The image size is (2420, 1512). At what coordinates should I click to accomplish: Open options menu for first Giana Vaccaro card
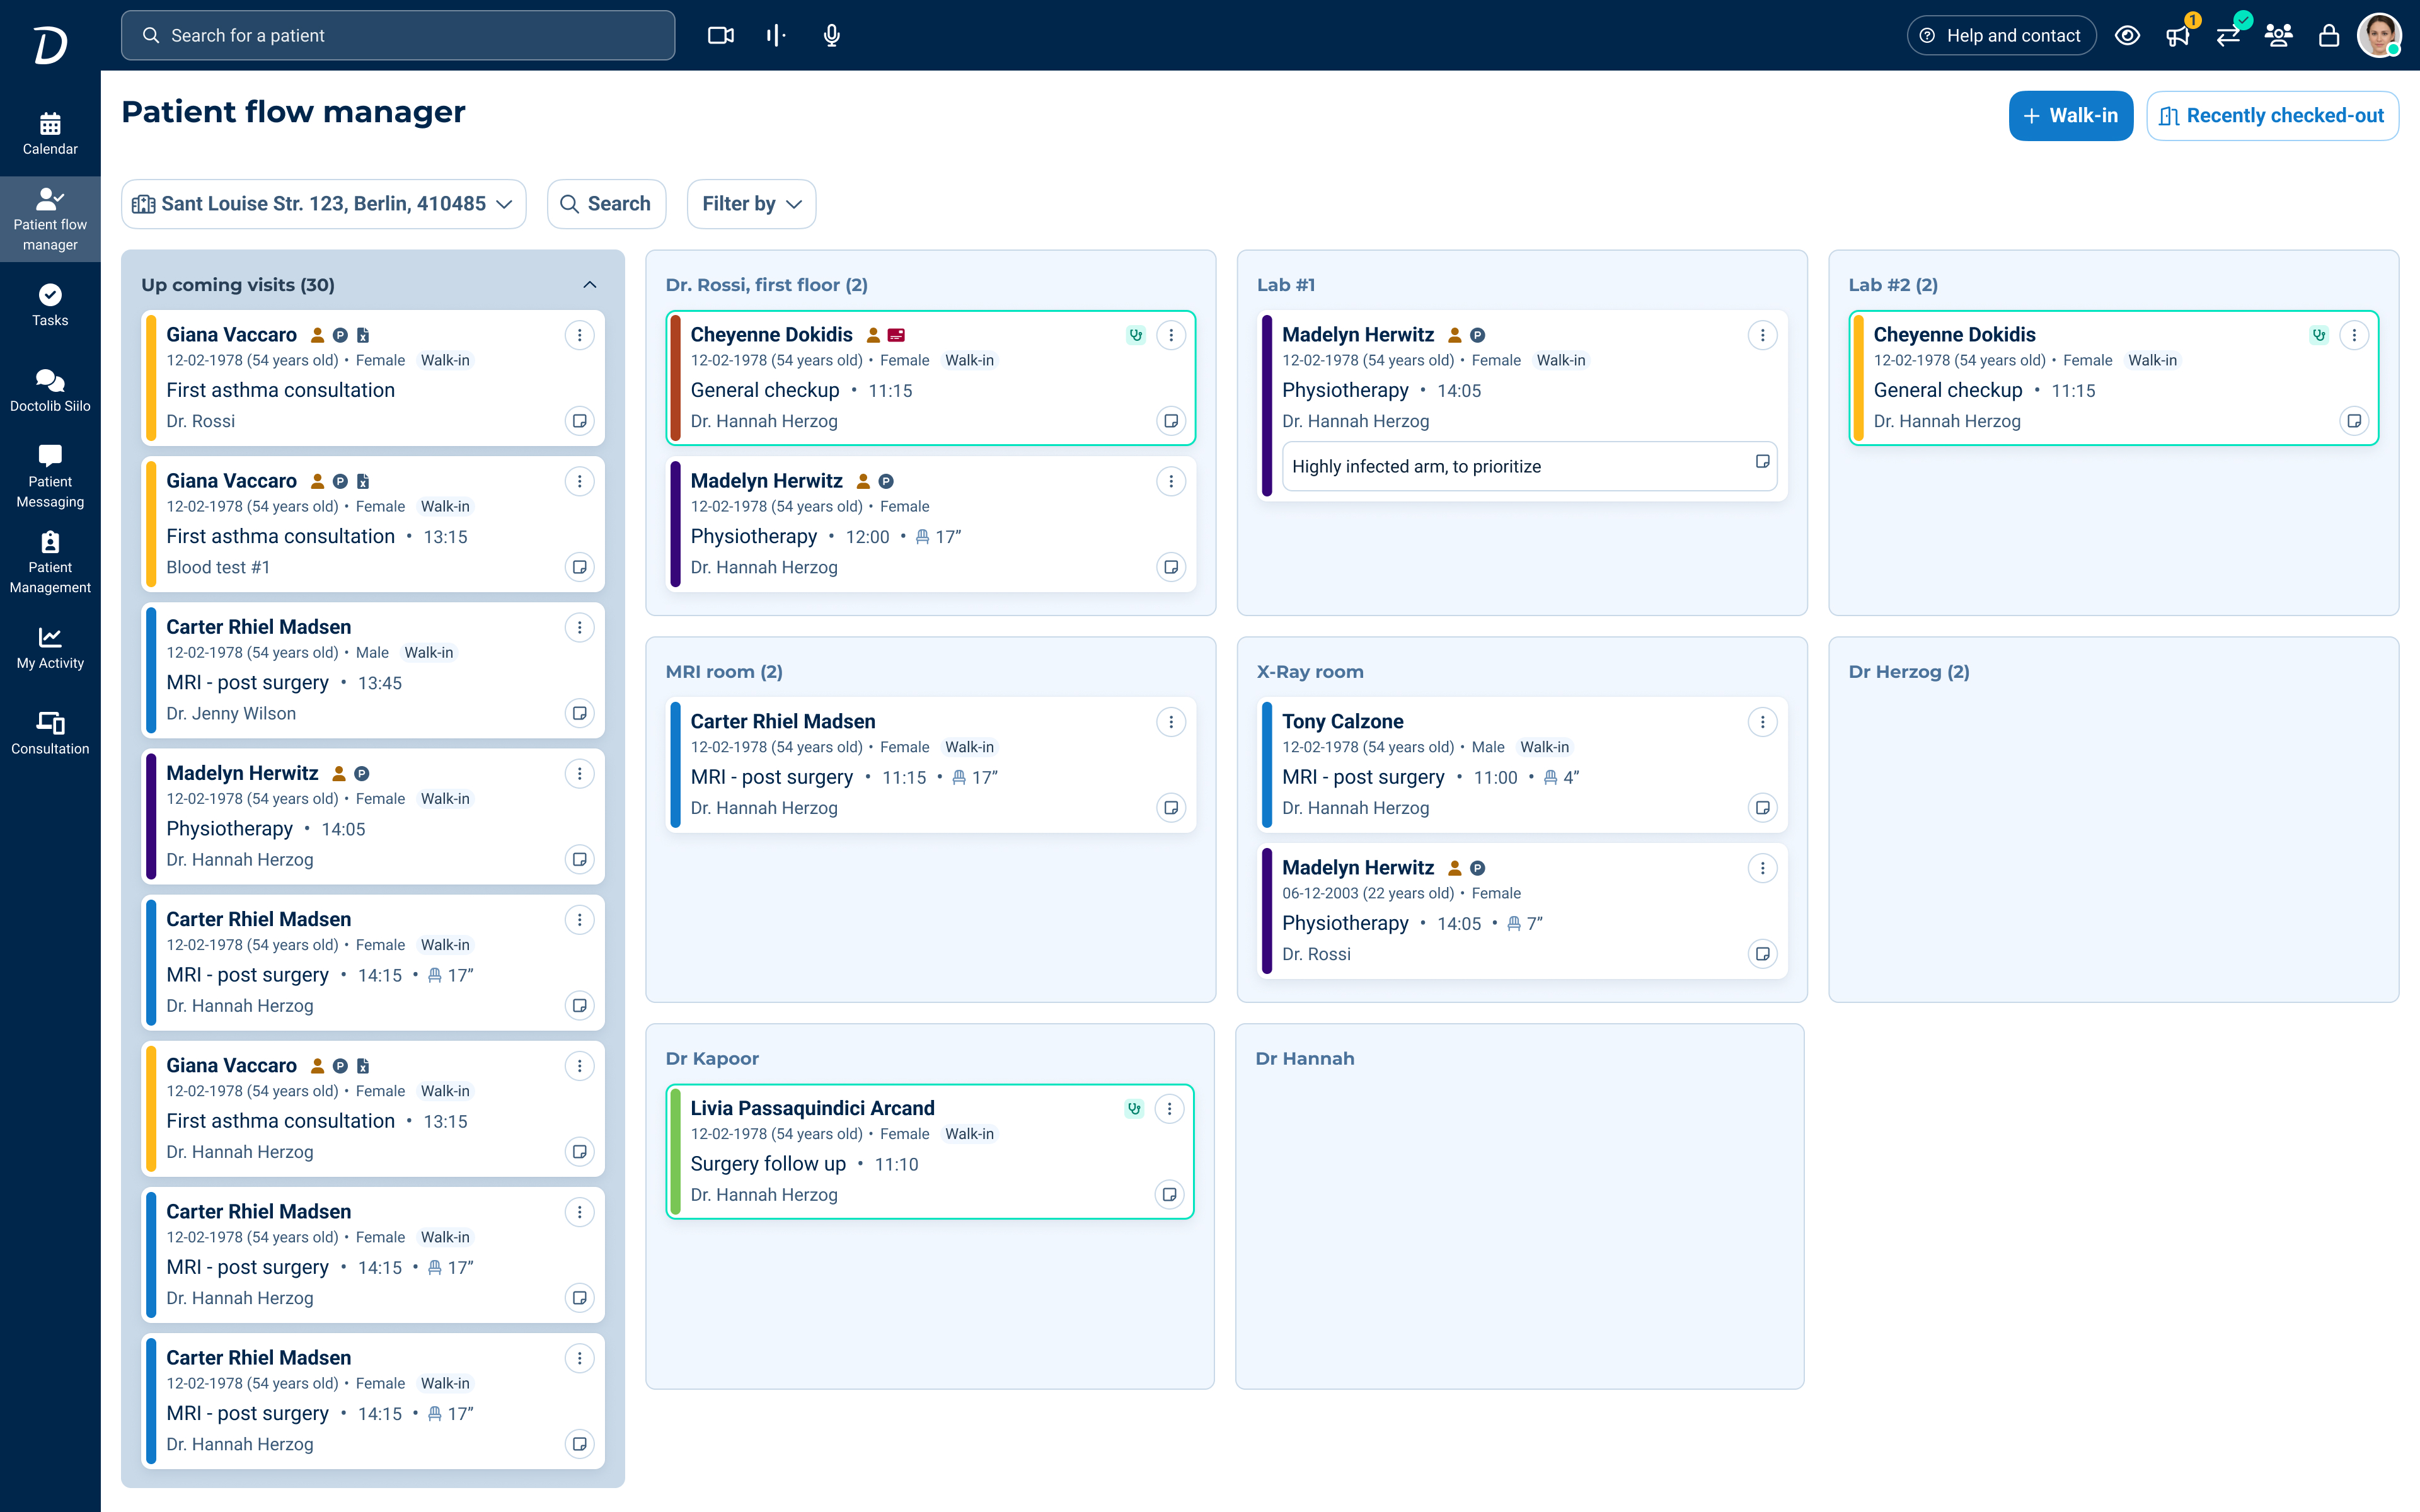[x=579, y=335]
